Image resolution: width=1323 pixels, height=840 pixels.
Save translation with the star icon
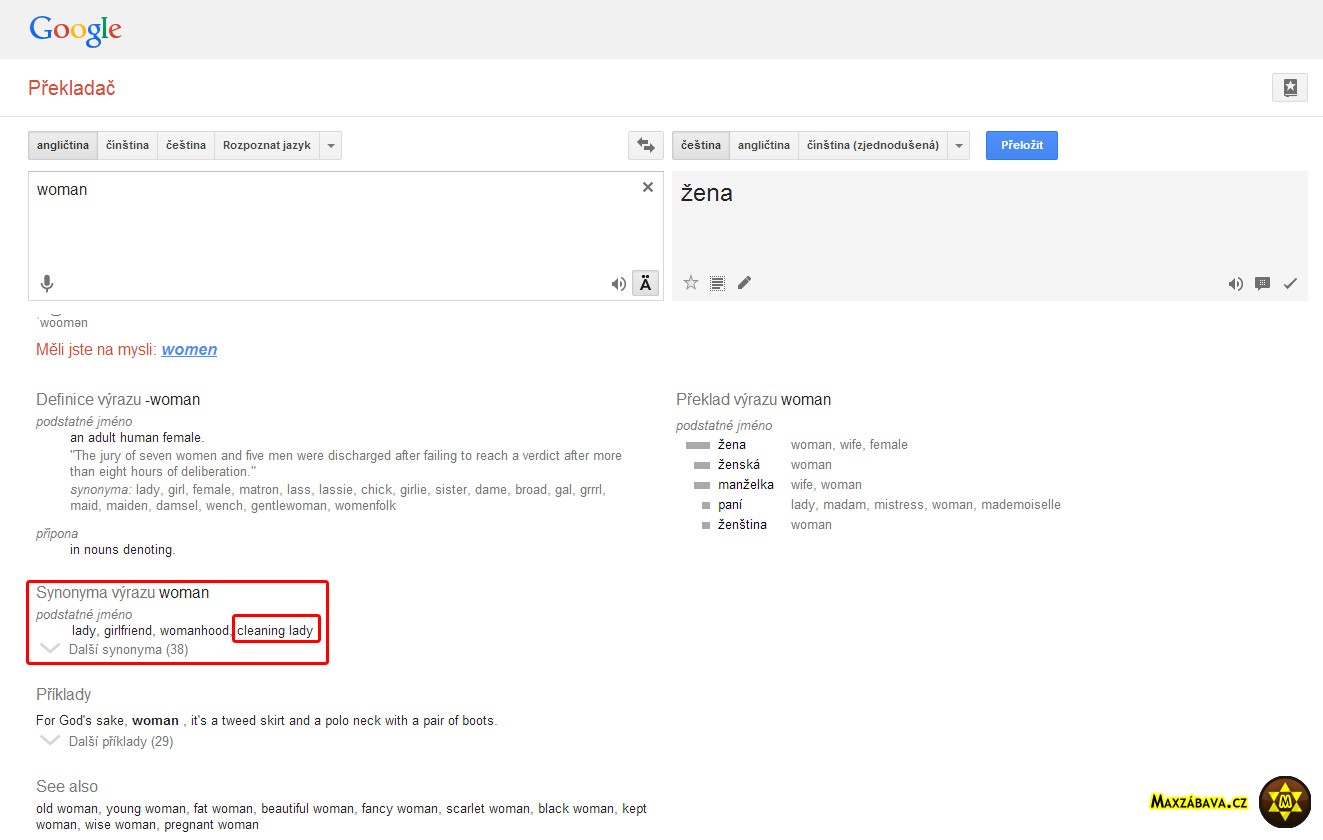click(691, 283)
